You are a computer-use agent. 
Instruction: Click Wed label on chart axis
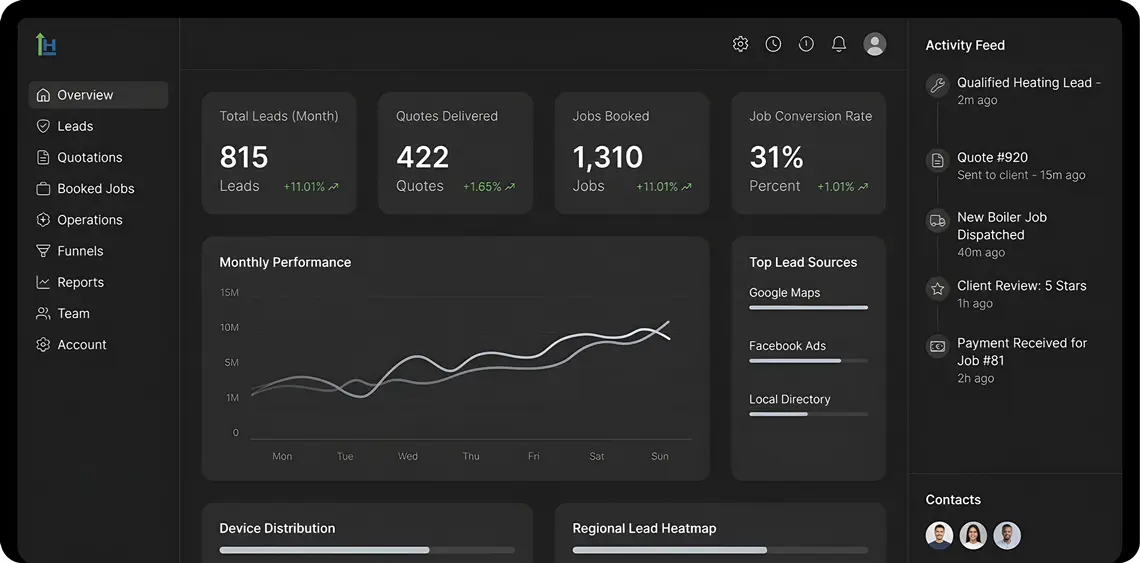[x=408, y=456]
